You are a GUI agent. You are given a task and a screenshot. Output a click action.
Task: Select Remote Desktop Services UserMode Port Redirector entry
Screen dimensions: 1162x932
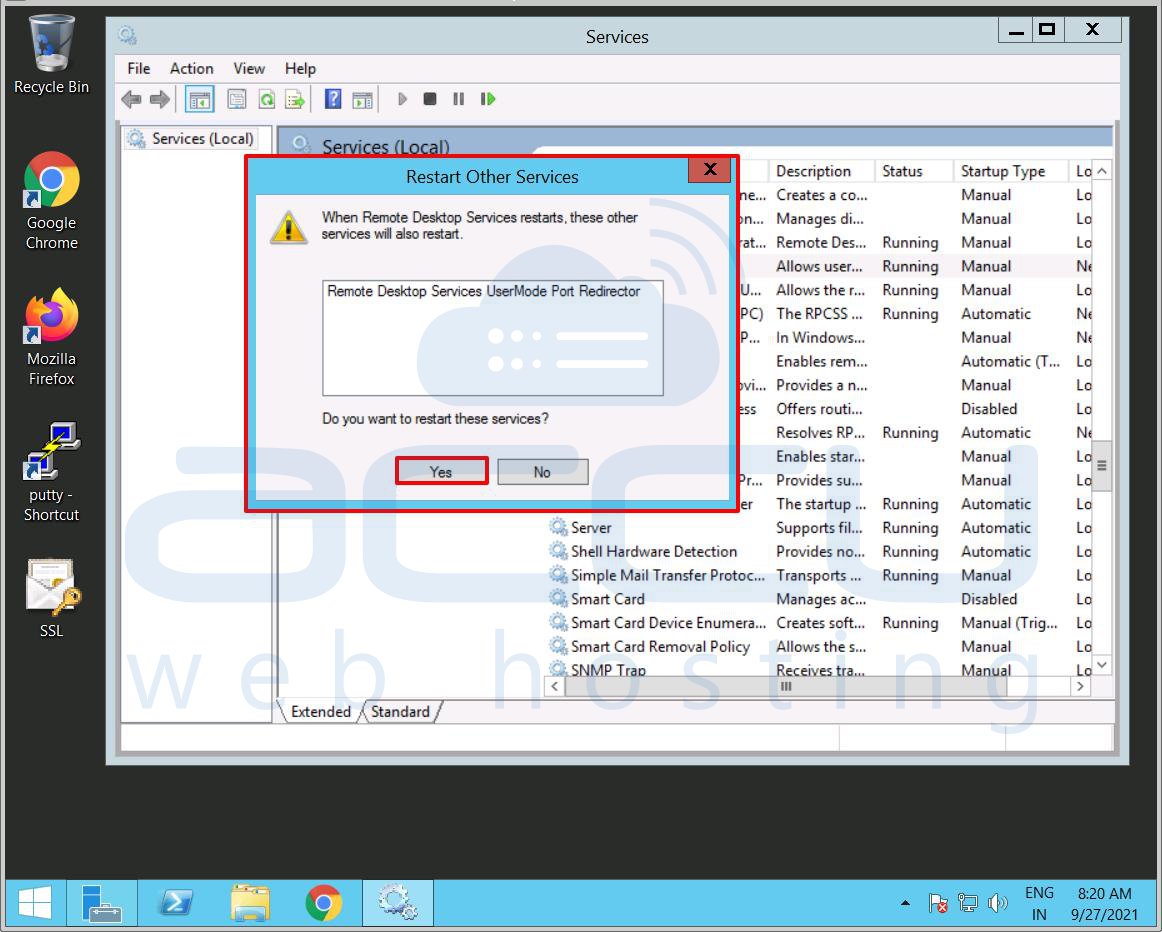[x=484, y=291]
